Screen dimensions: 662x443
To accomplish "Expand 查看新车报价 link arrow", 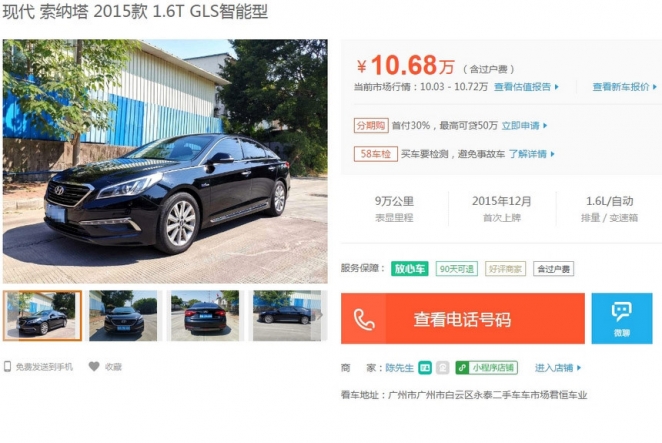I will [x=655, y=87].
